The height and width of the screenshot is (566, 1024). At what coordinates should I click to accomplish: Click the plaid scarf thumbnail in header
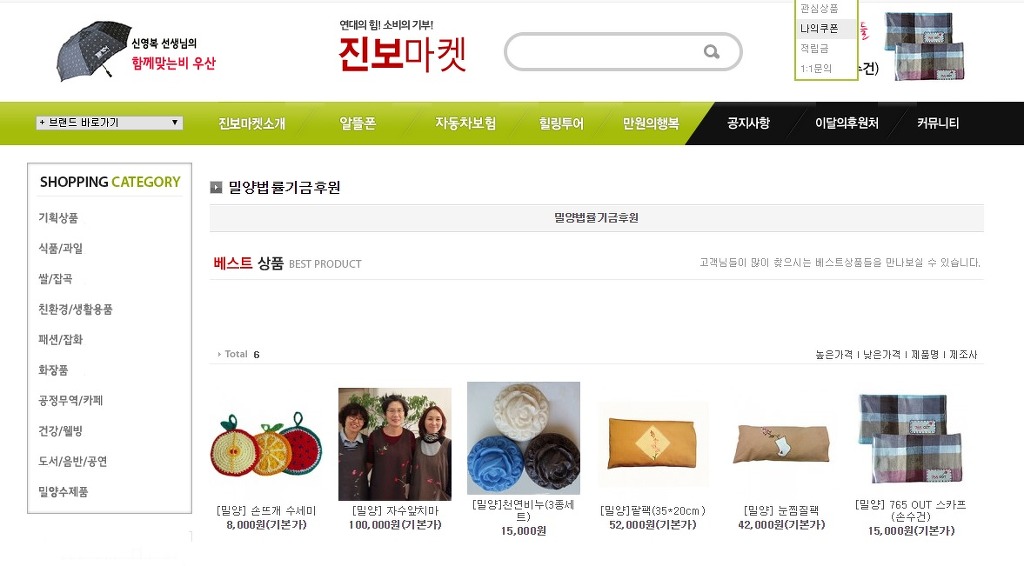point(925,46)
